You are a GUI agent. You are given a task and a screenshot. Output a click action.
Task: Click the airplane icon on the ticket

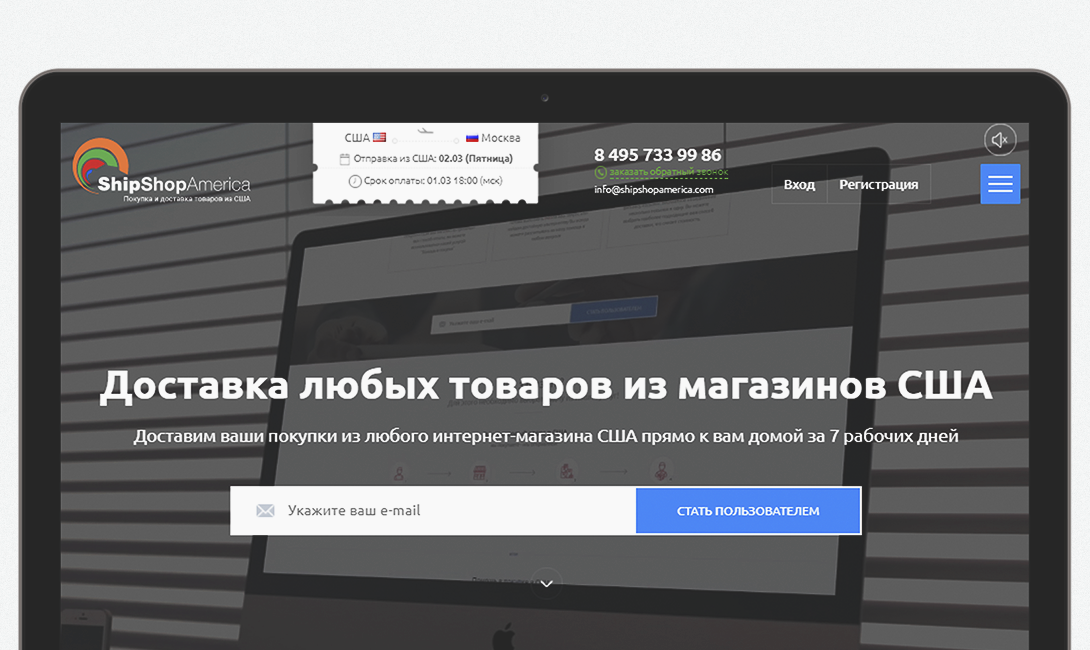[x=425, y=131]
